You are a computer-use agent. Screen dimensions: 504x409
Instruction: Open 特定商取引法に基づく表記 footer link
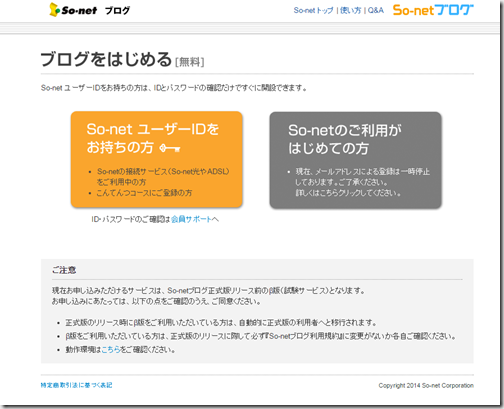[x=76, y=385]
